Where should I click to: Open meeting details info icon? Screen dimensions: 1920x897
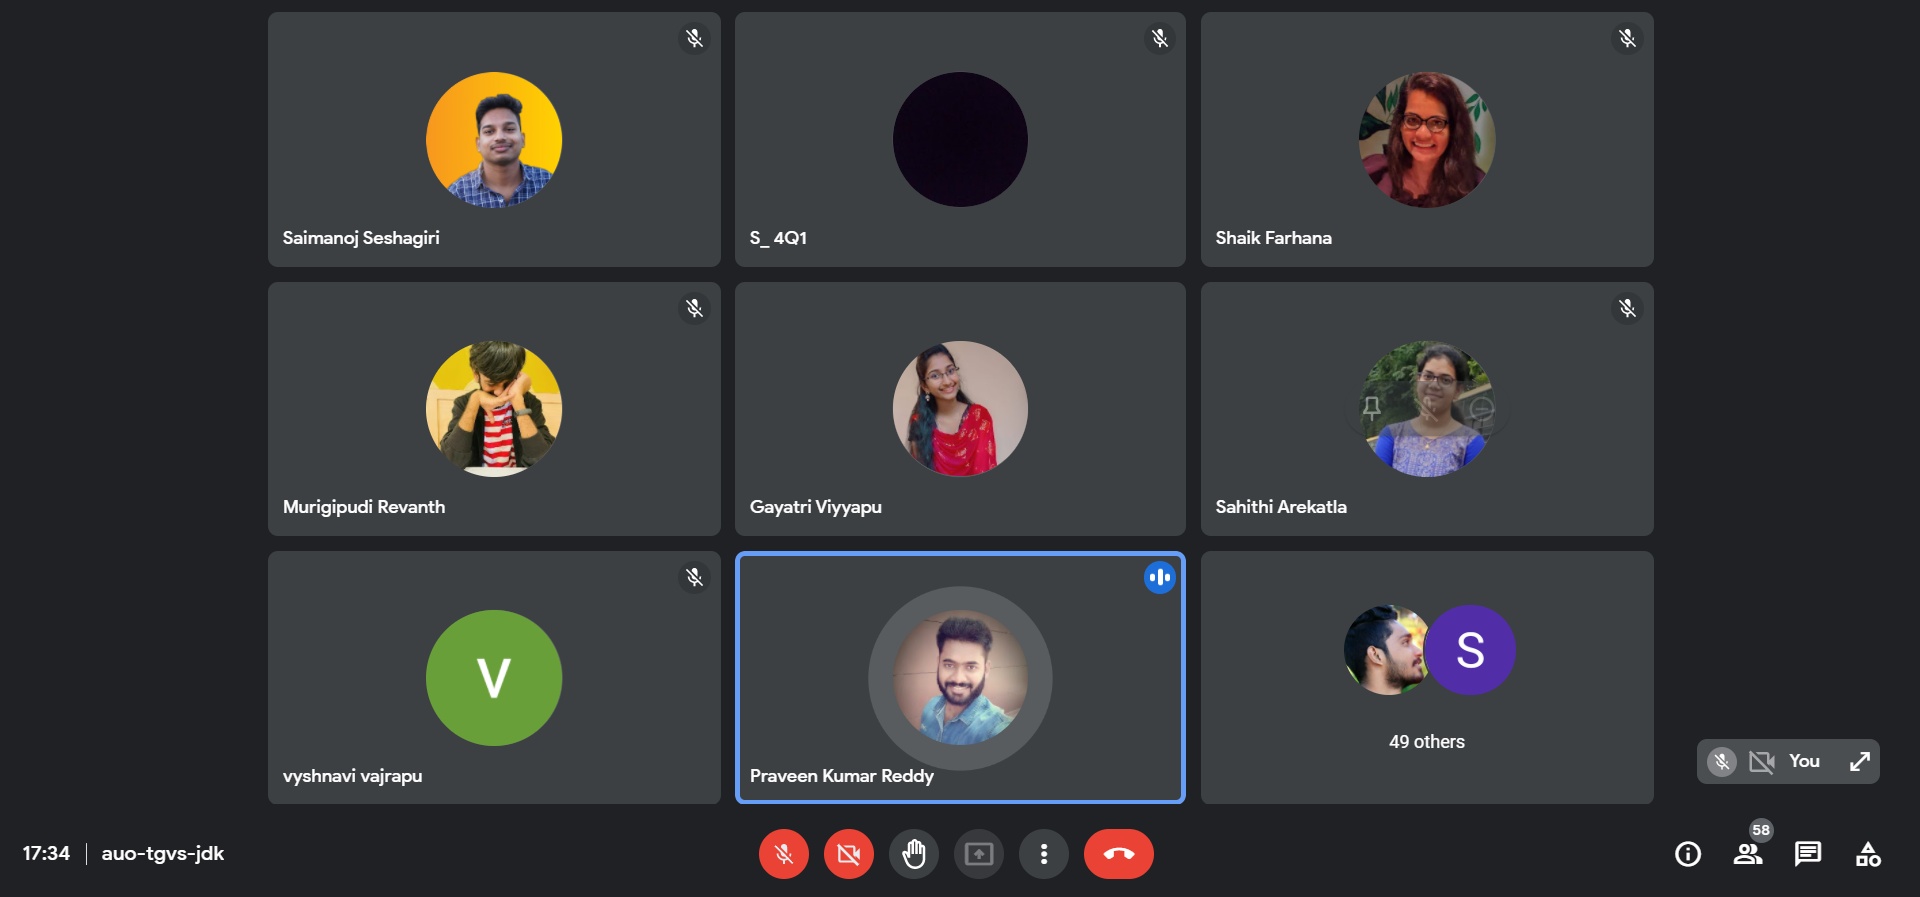click(1688, 854)
